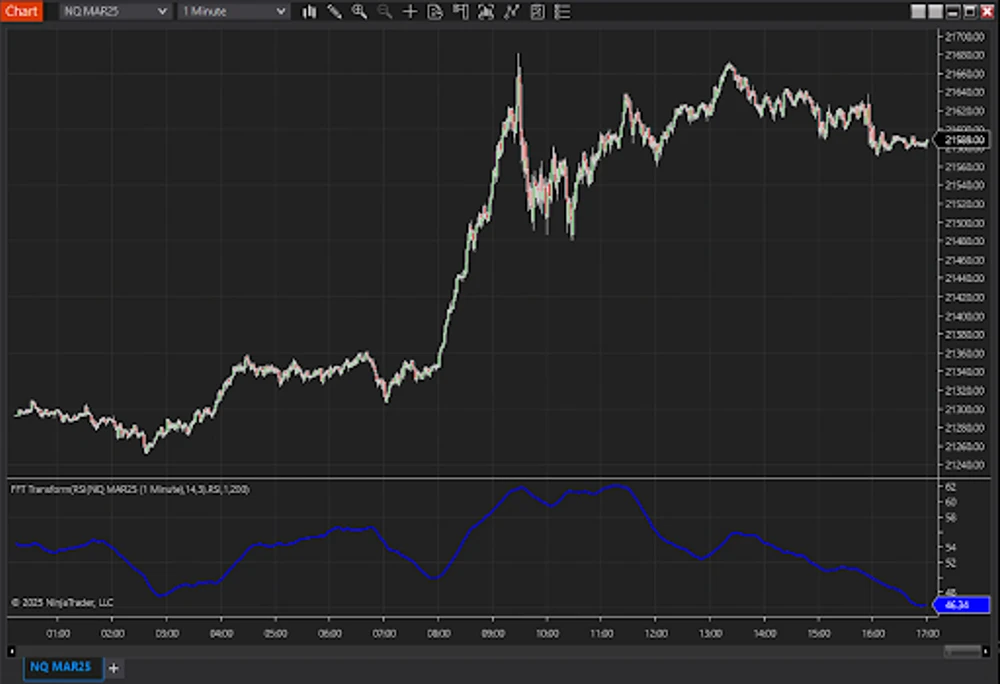Screen dimensions: 1000x684
Task: Click the 01:00 time axis label
Action: (x=58, y=634)
